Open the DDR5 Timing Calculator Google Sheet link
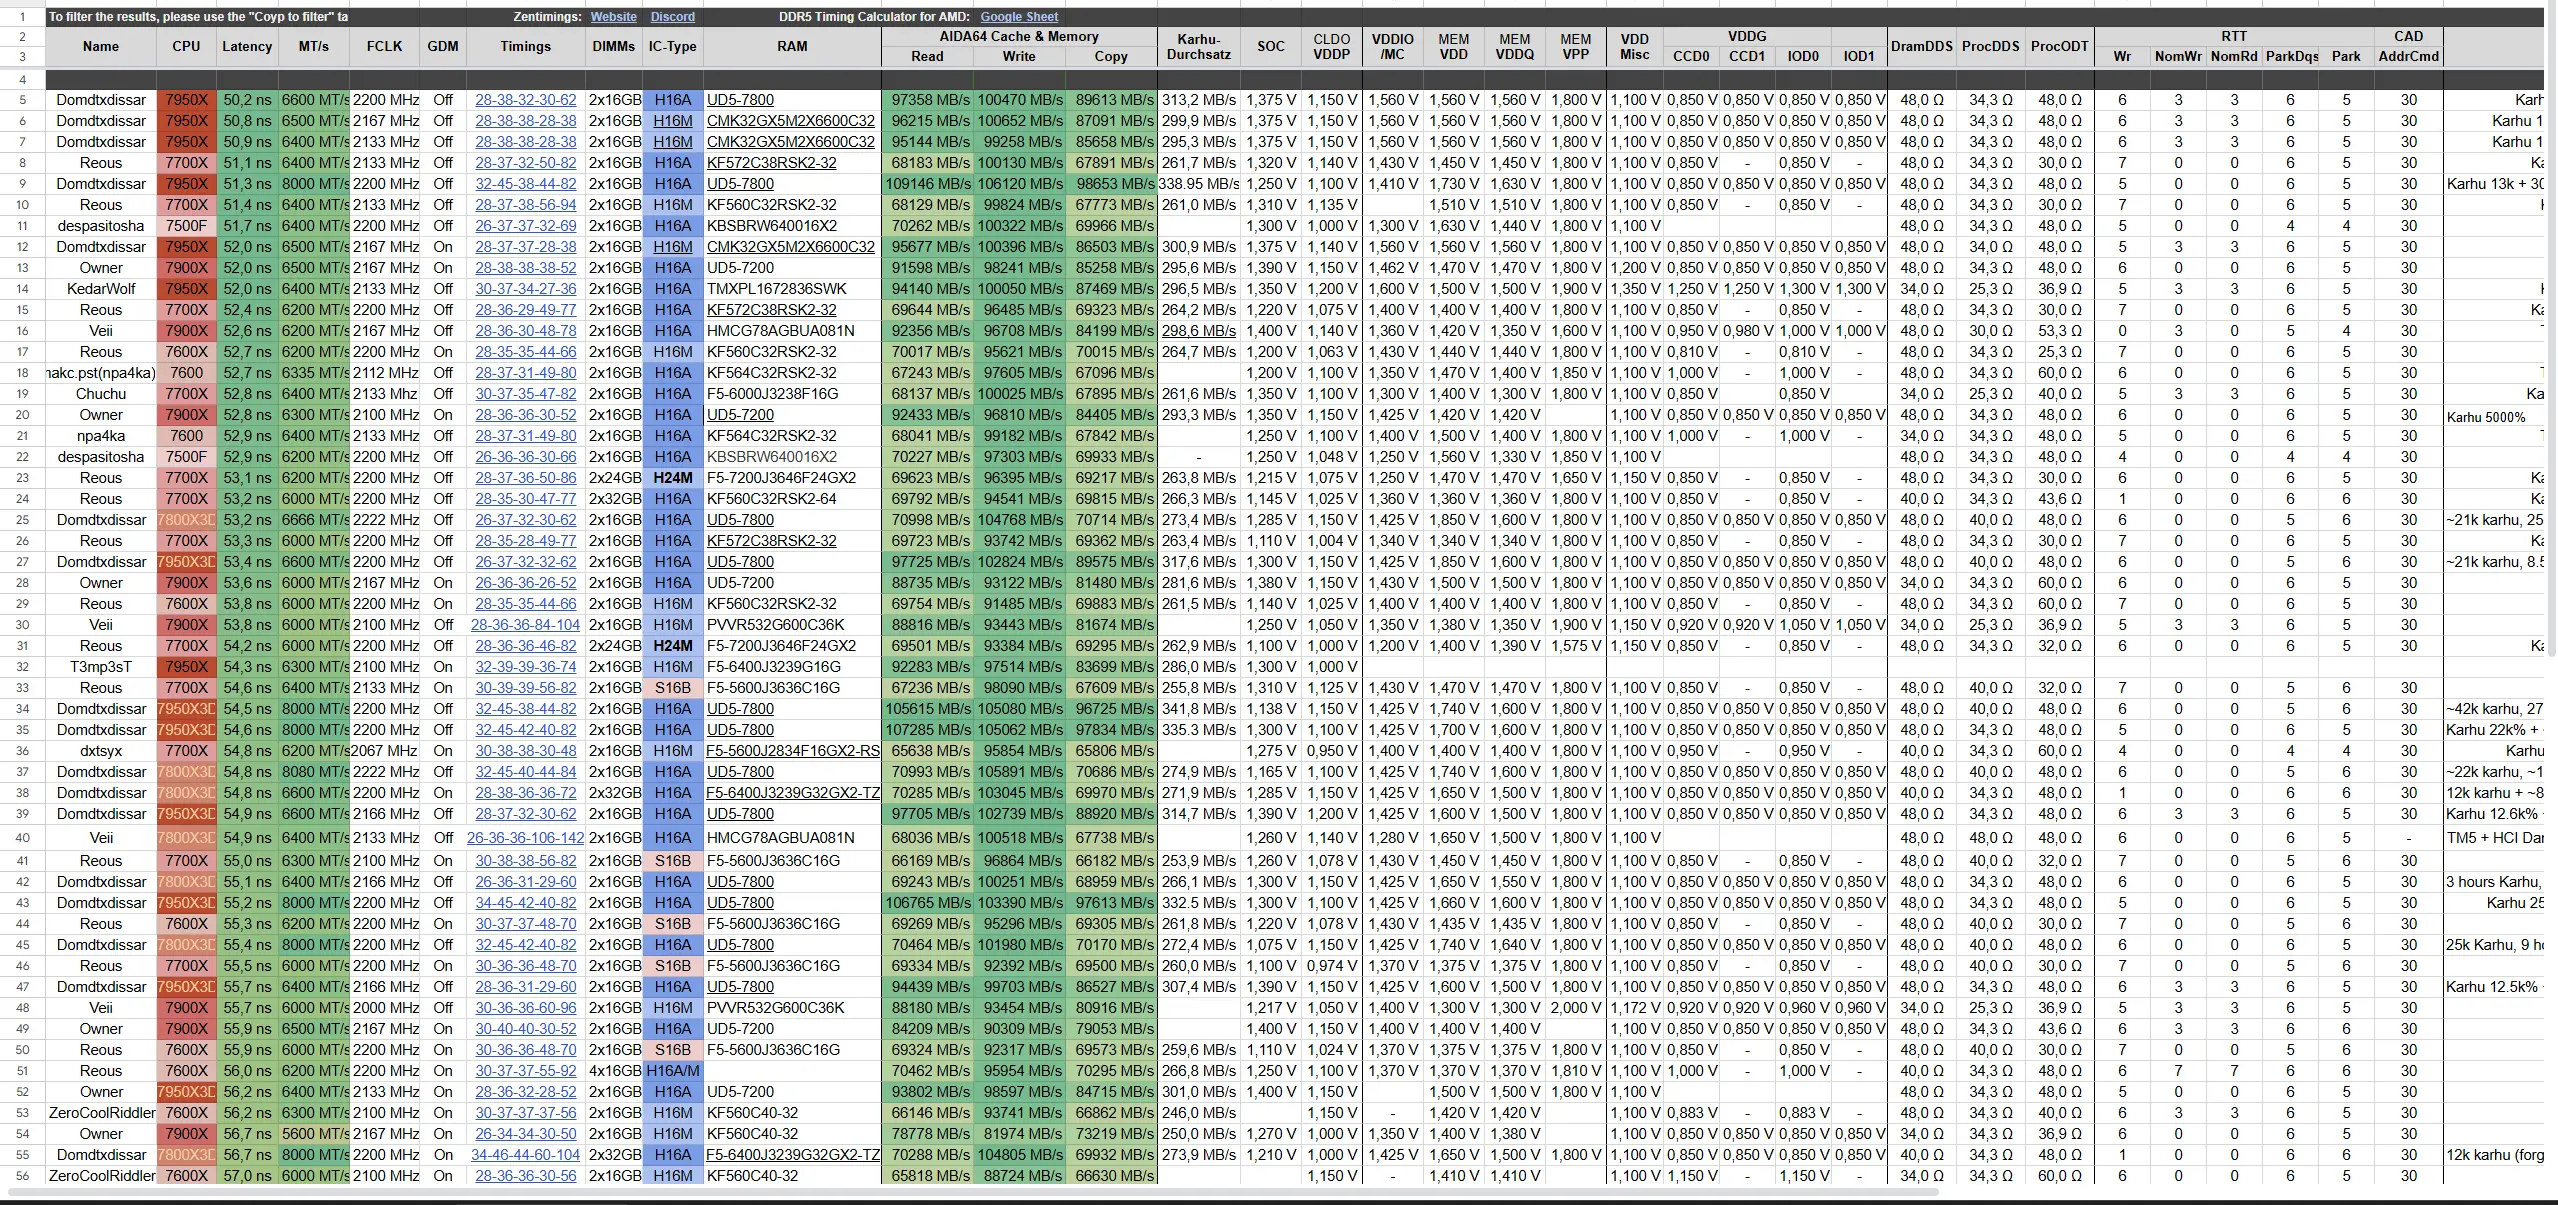The width and height of the screenshot is (2558, 1205). coord(1019,17)
